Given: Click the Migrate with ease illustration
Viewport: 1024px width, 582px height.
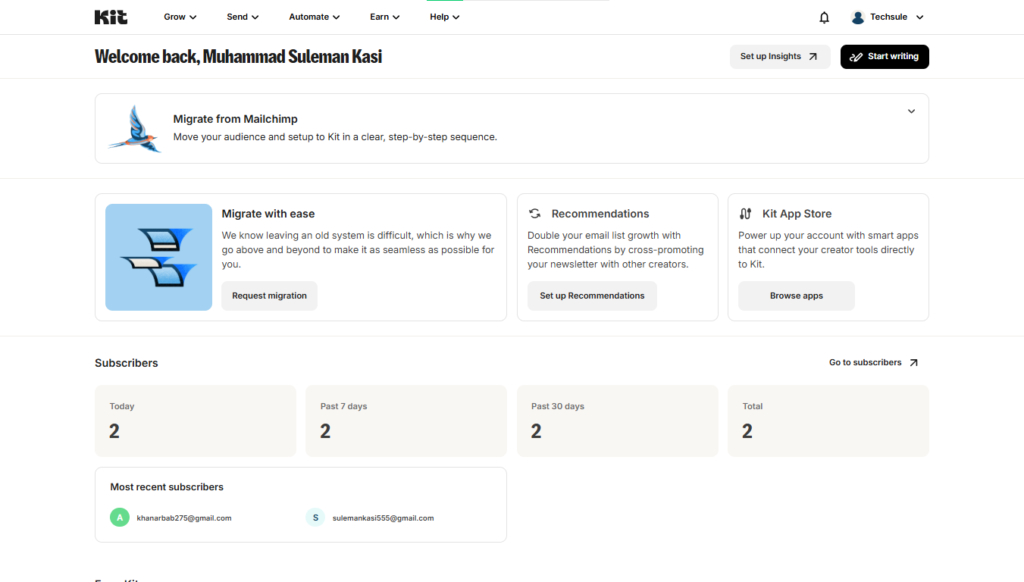Looking at the screenshot, I should point(159,257).
